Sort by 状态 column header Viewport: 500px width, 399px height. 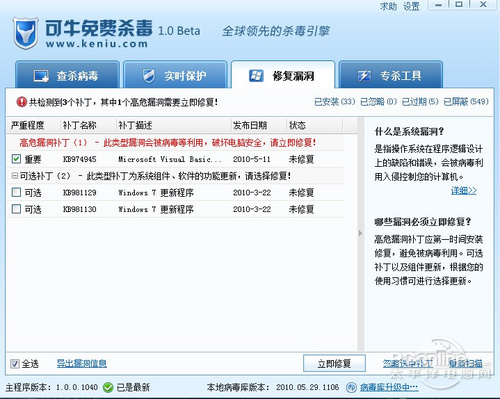(314, 125)
